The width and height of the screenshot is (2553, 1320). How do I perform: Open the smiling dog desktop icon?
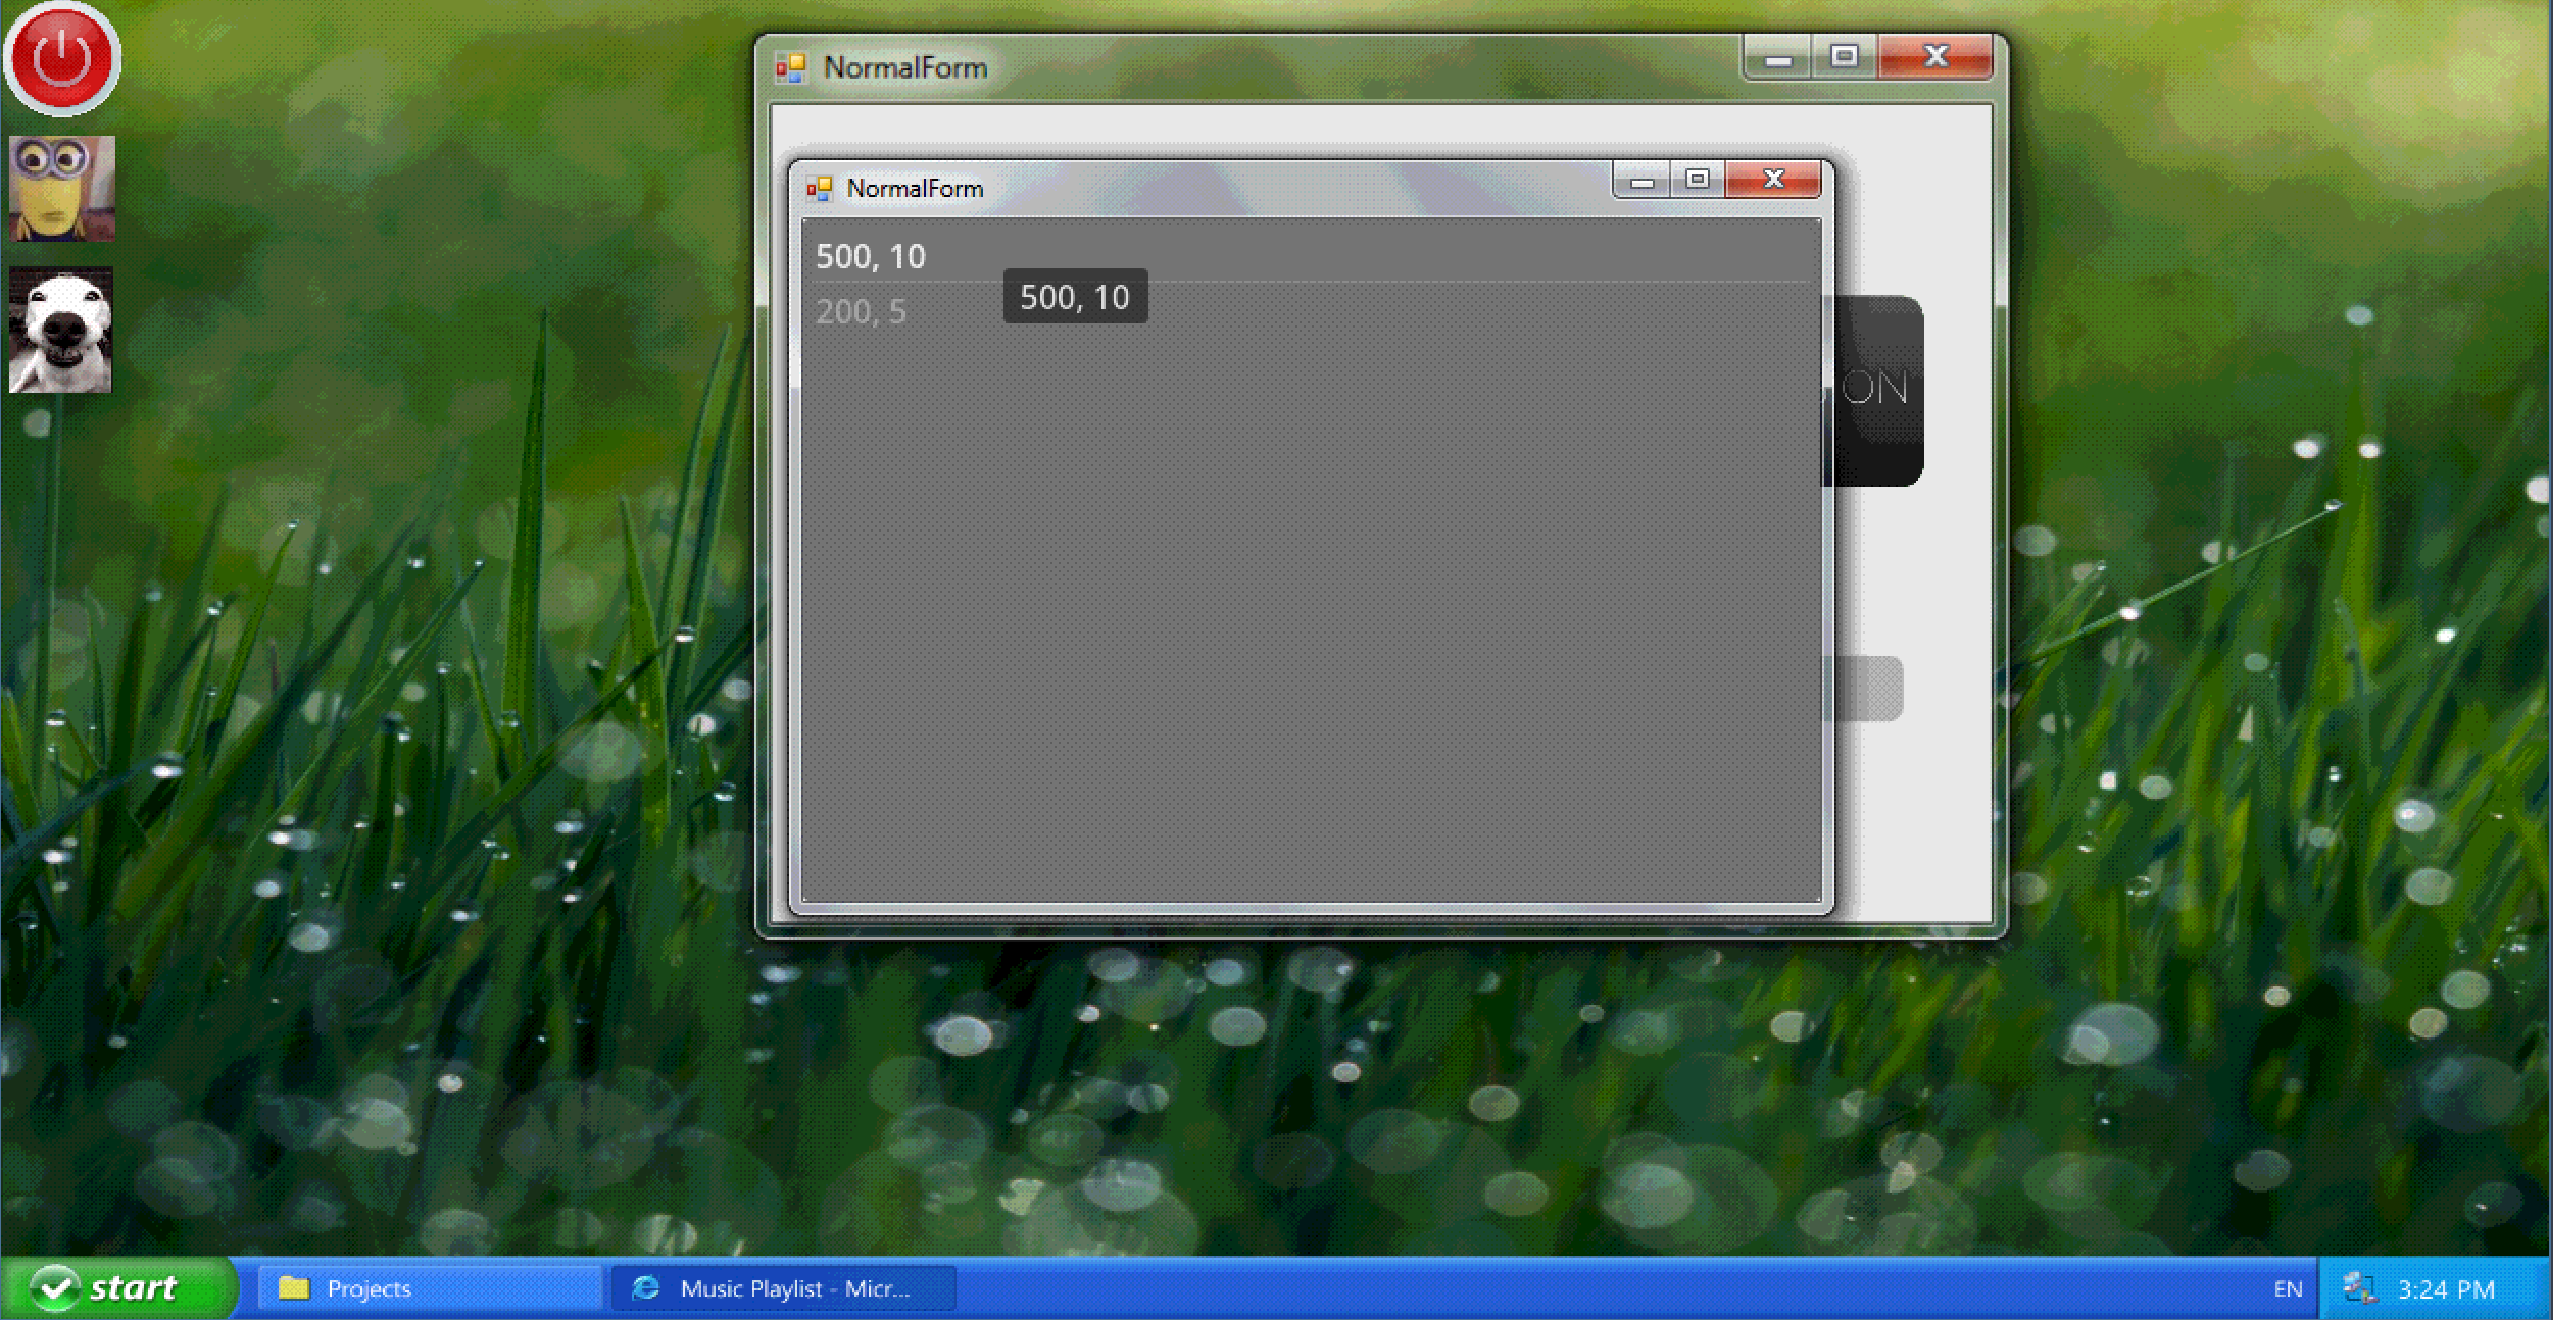click(x=61, y=330)
